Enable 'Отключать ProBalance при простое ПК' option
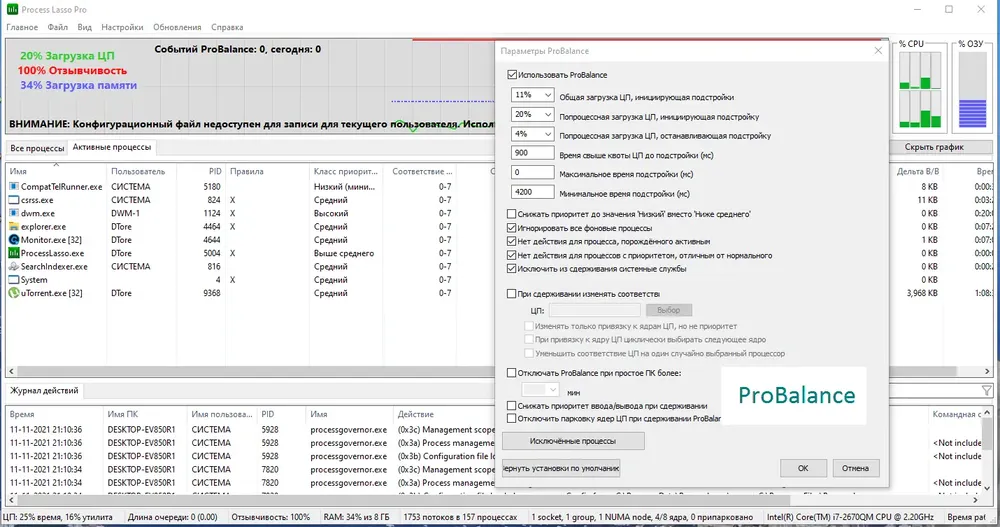 [x=511, y=373]
